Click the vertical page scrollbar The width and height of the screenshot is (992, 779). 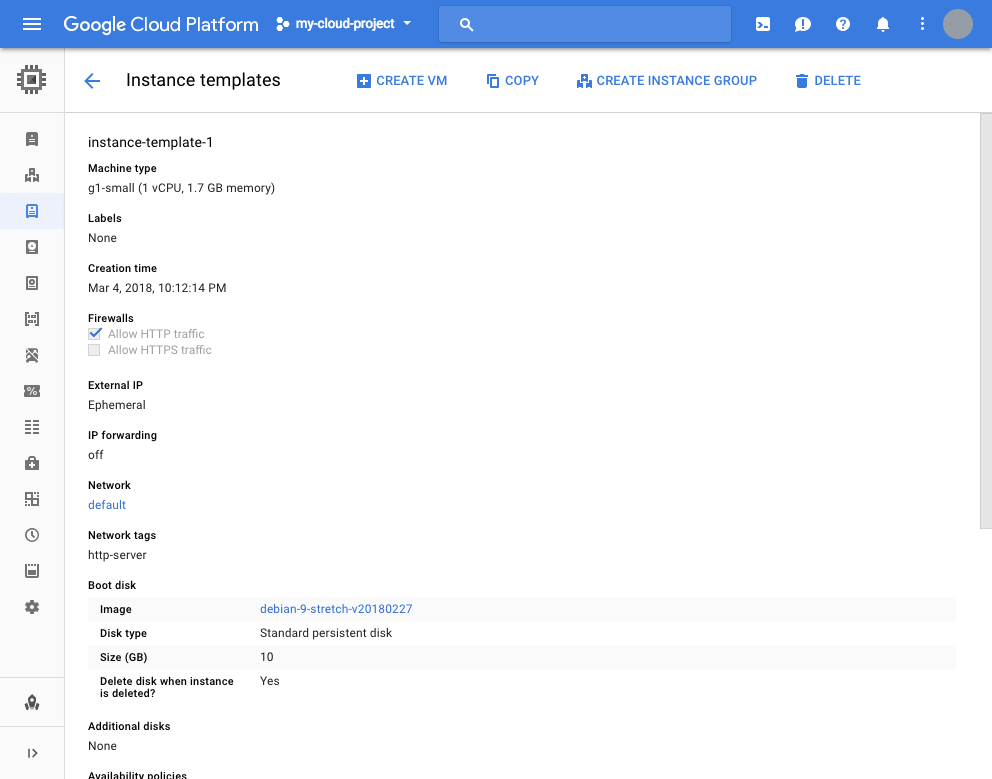pos(986,321)
